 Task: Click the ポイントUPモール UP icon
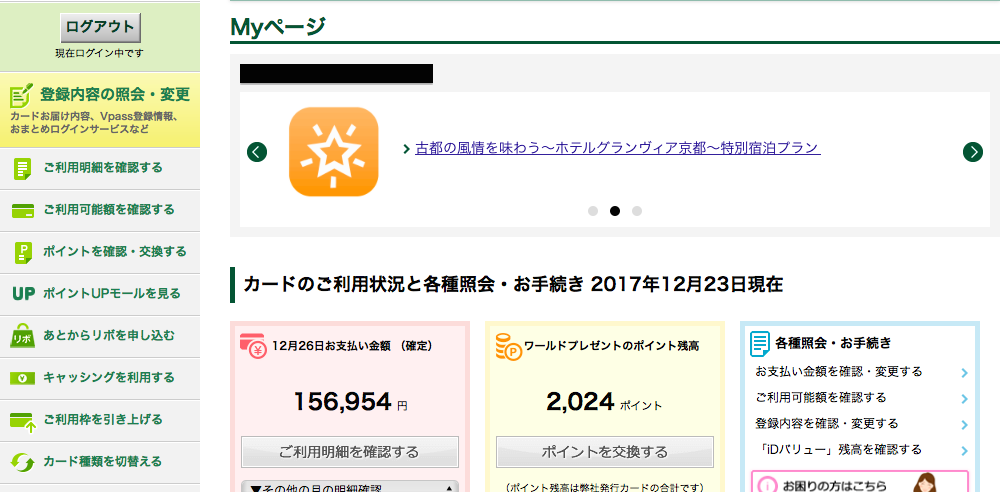pos(23,294)
